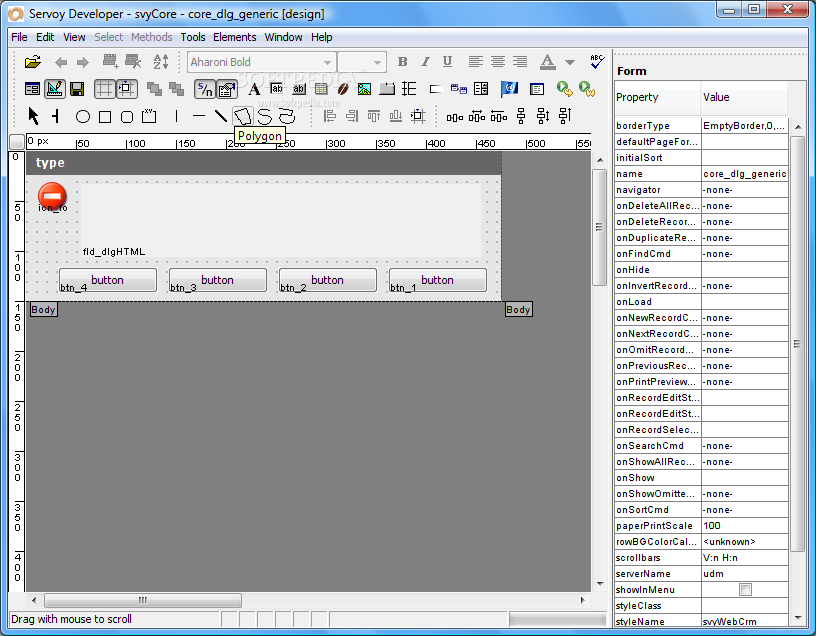Select the btn_2 button on form
Screen dimensions: 816x636
(x=327, y=280)
